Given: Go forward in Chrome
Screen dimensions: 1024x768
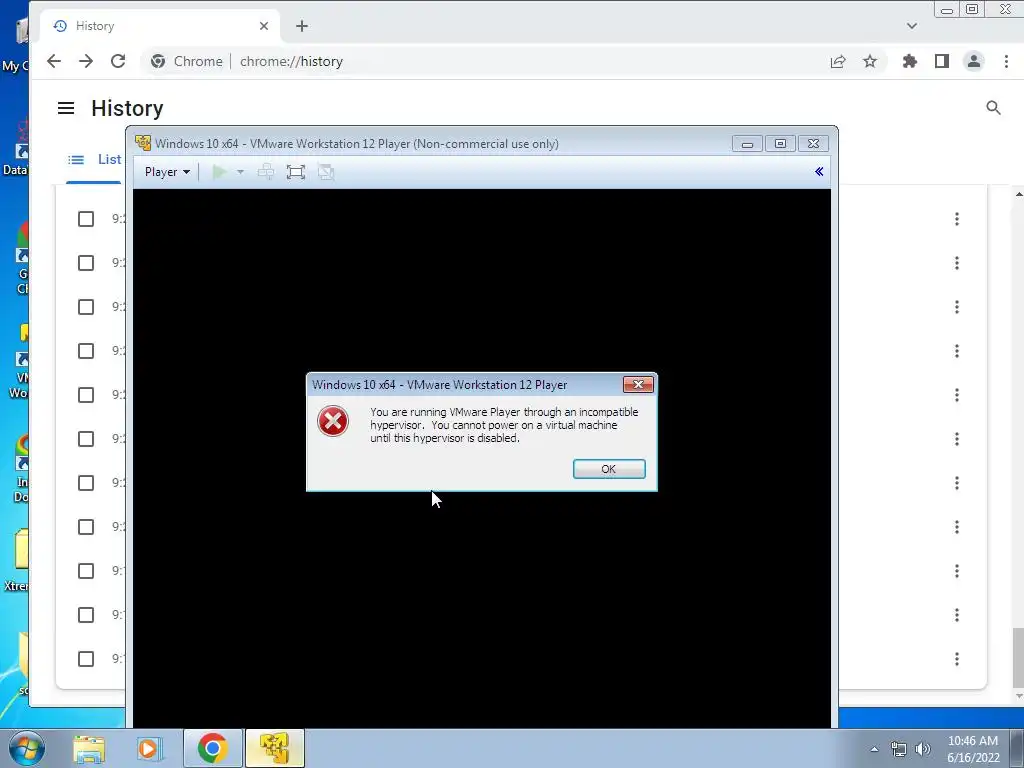Looking at the screenshot, I should (86, 61).
